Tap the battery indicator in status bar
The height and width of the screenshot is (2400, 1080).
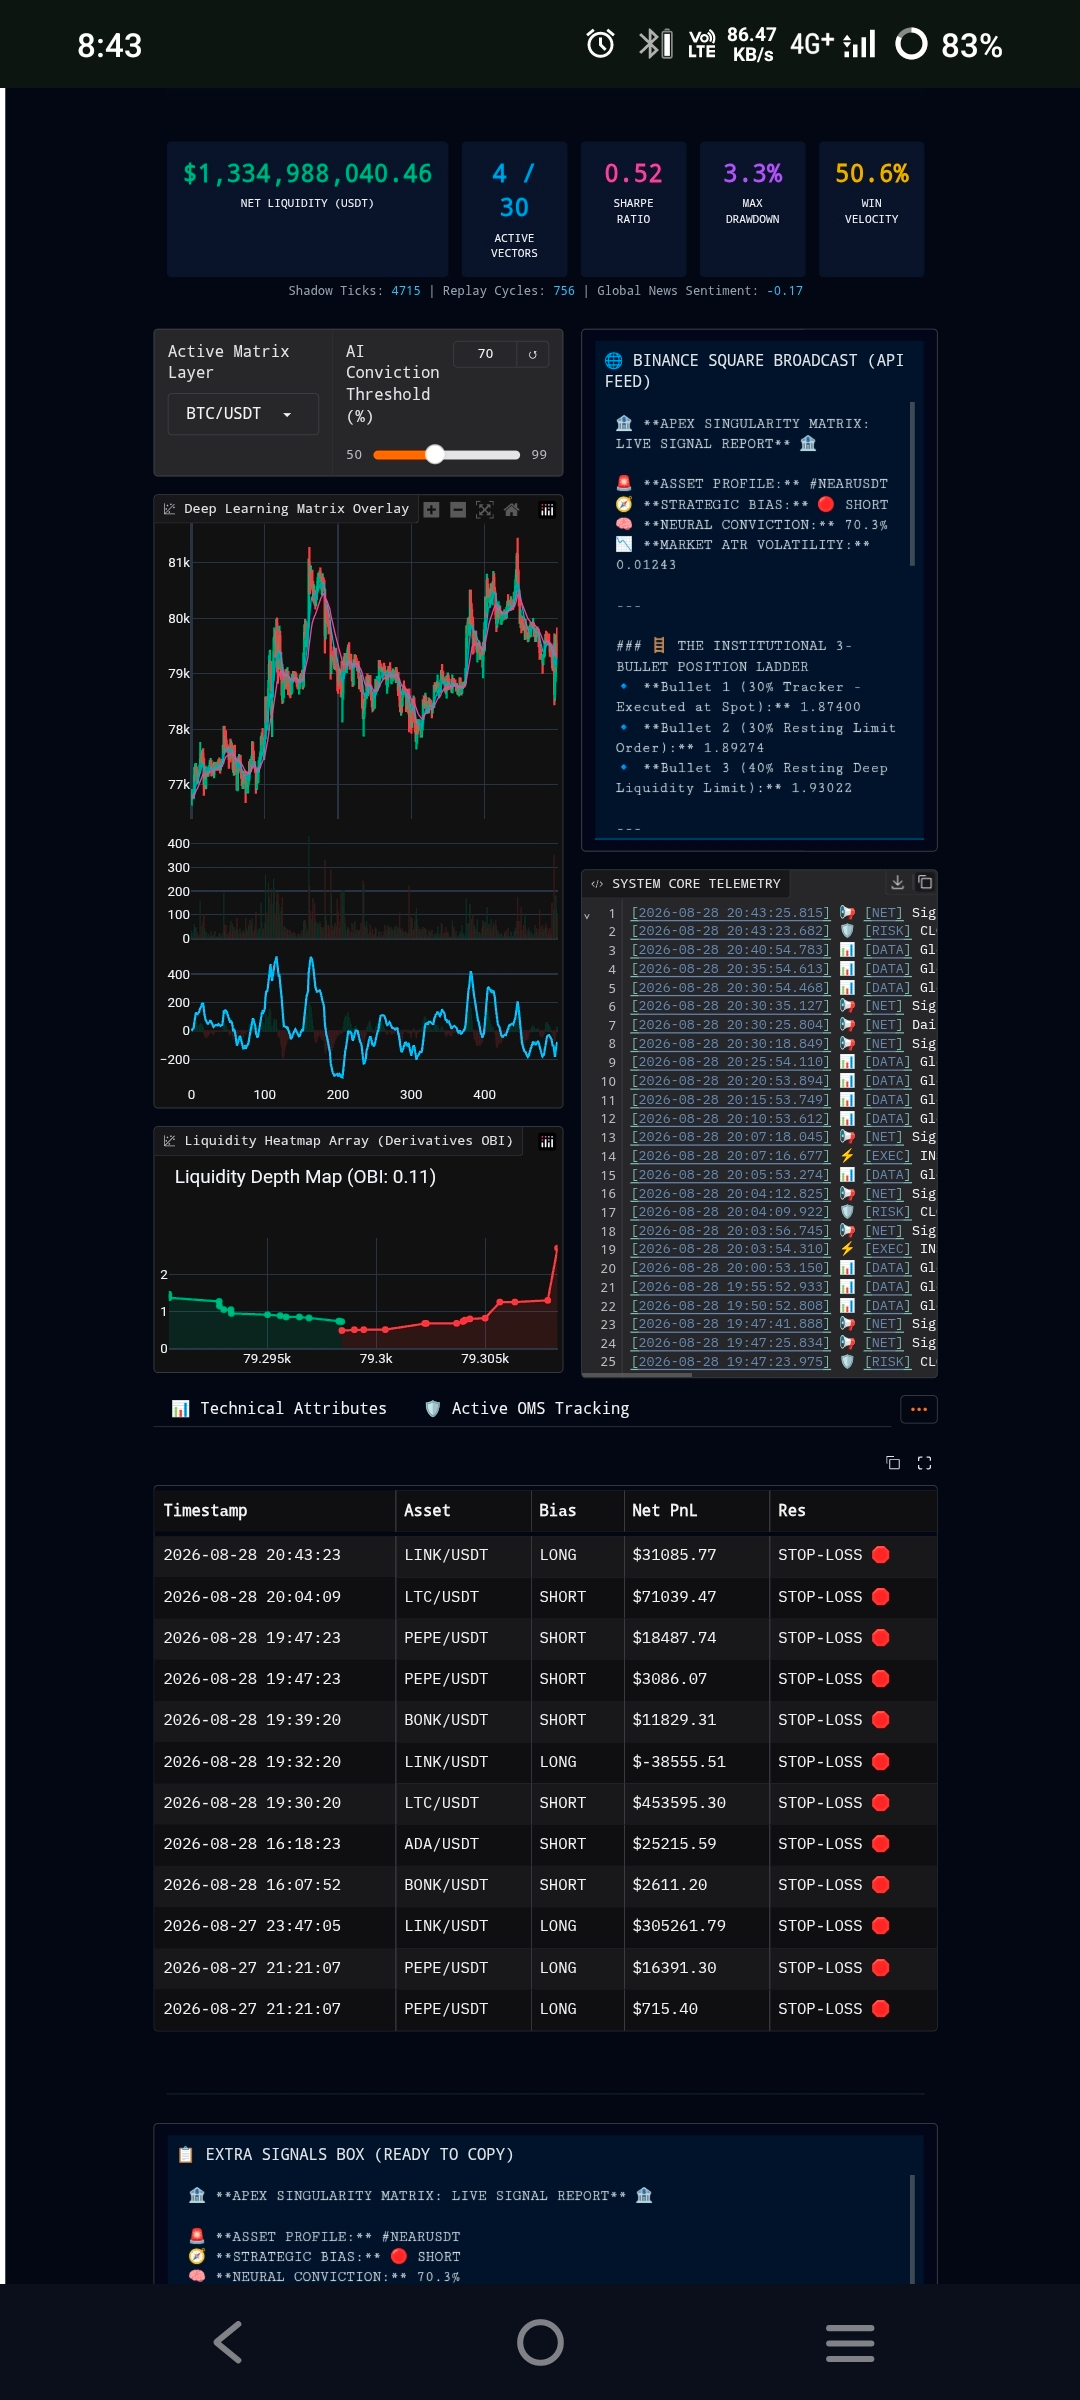click(x=911, y=44)
